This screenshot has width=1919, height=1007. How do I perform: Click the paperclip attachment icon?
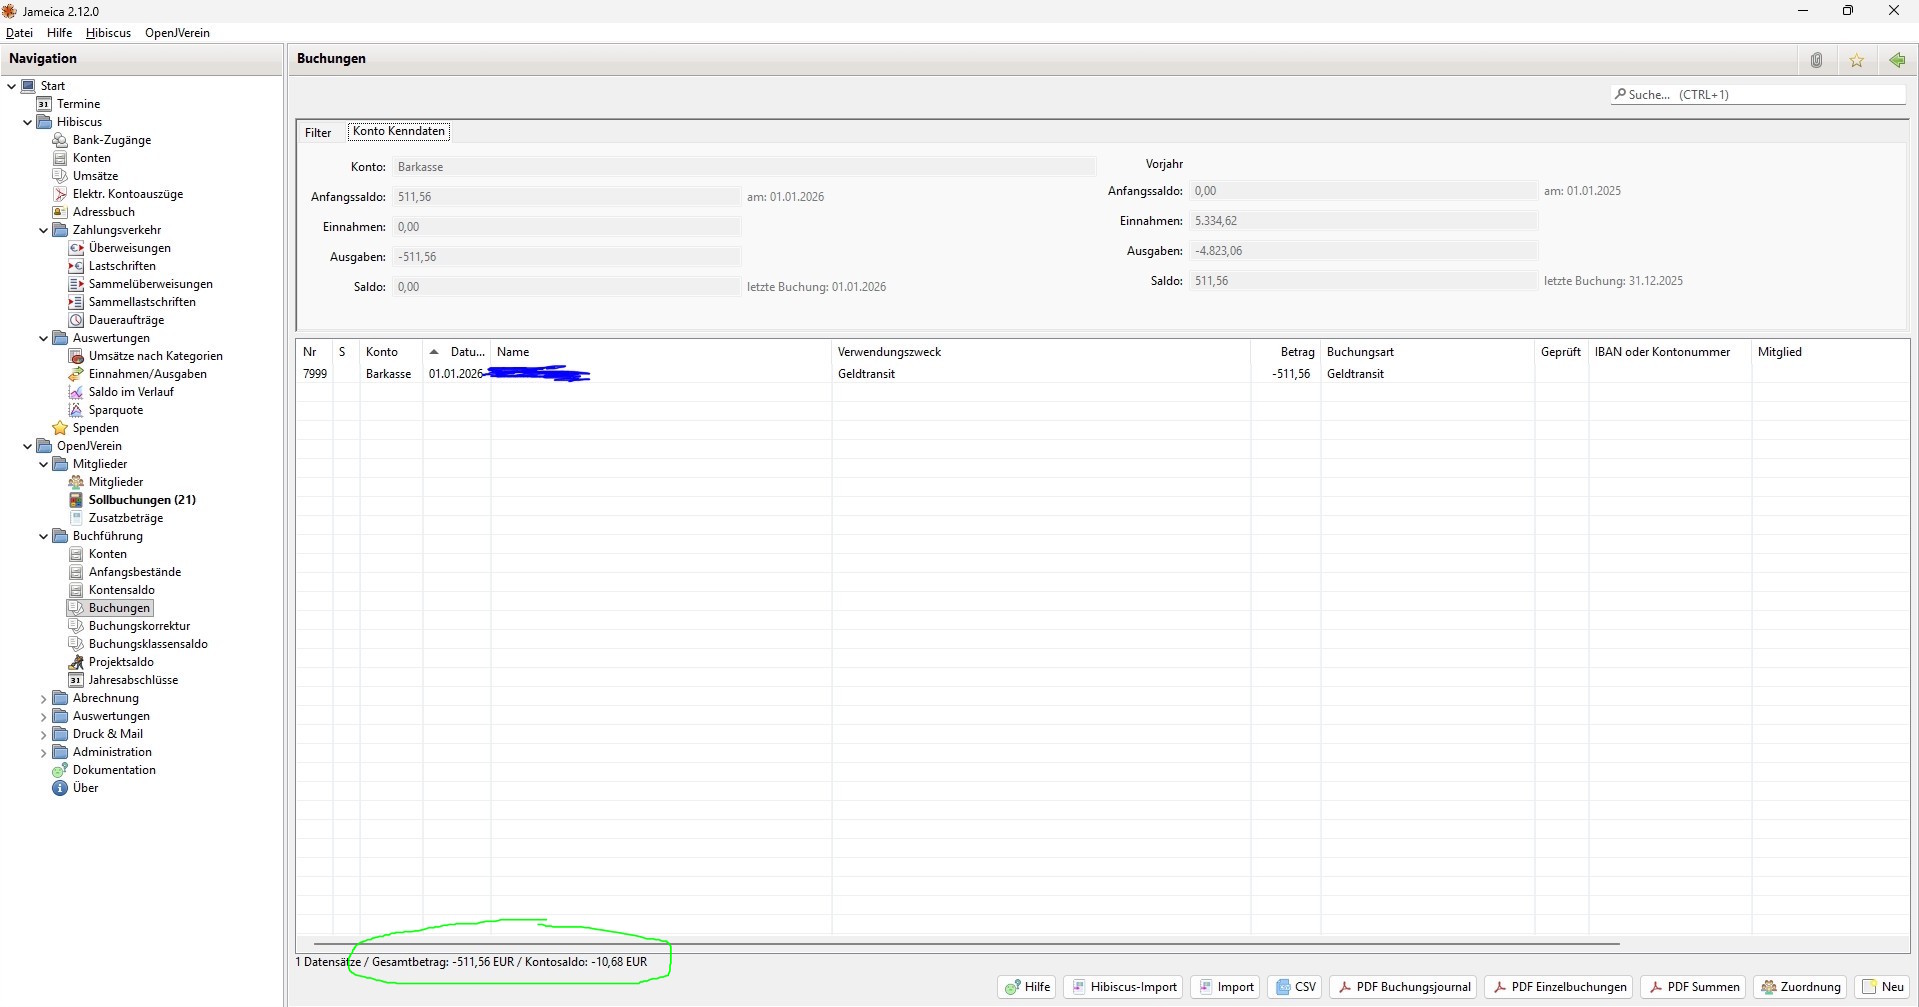pos(1816,60)
